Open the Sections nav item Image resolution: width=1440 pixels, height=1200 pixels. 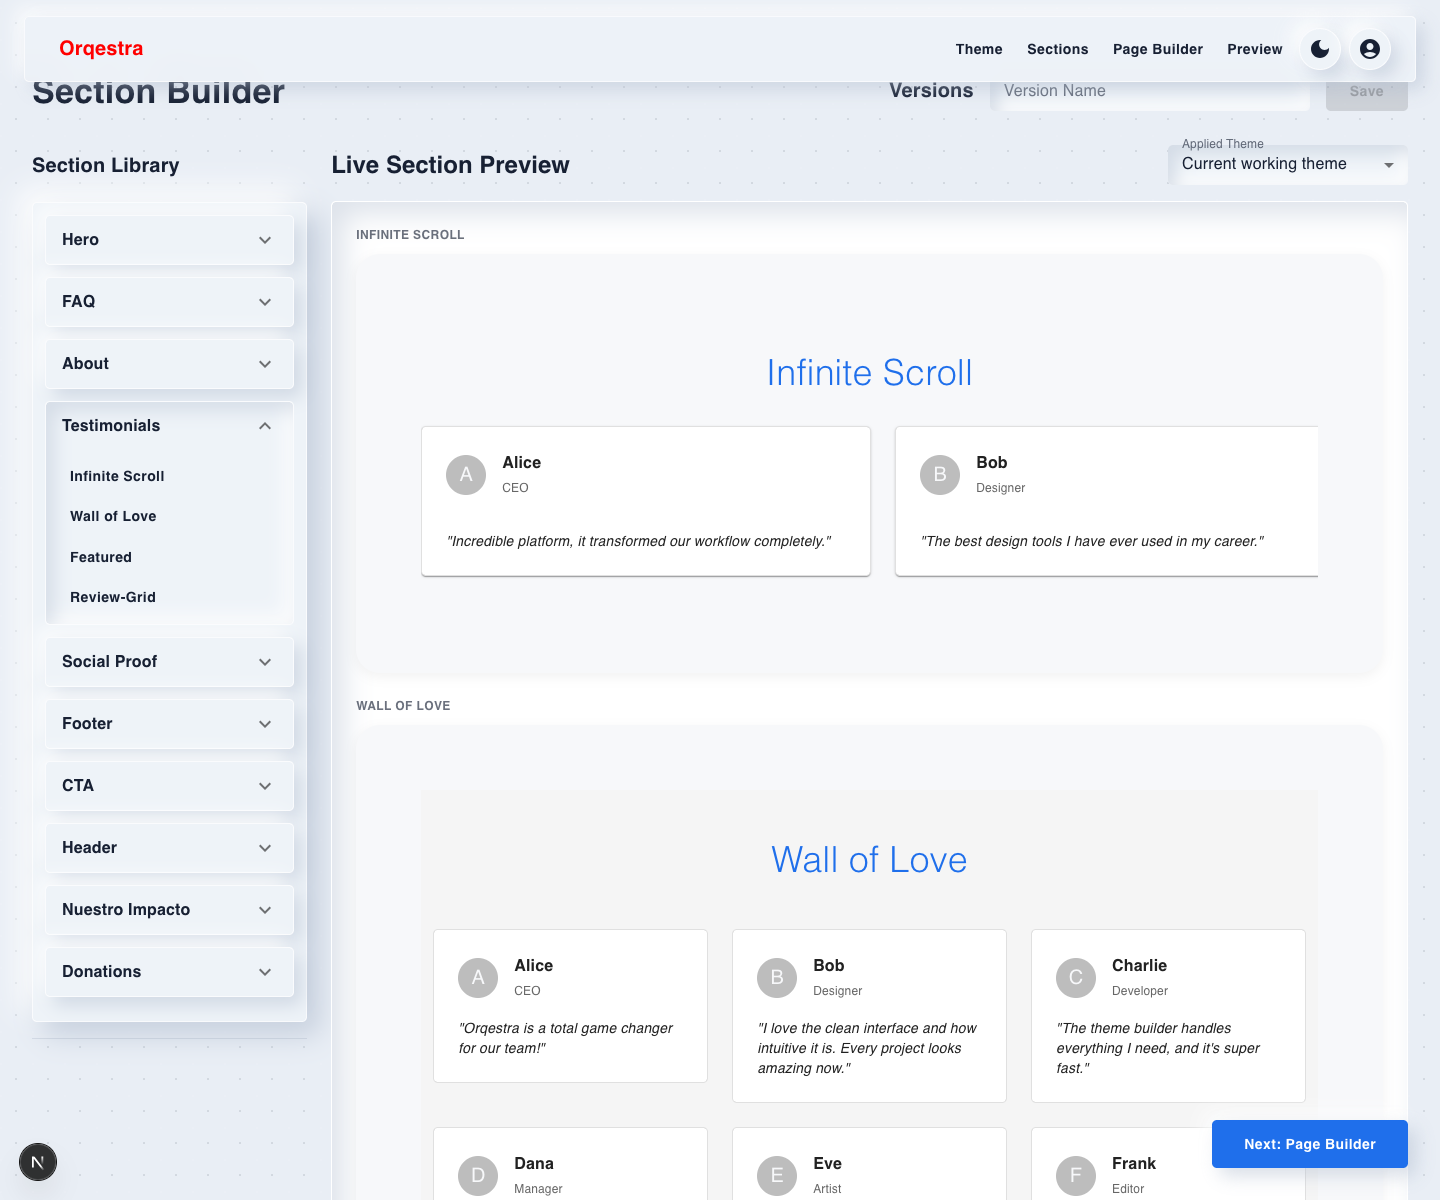tap(1057, 49)
